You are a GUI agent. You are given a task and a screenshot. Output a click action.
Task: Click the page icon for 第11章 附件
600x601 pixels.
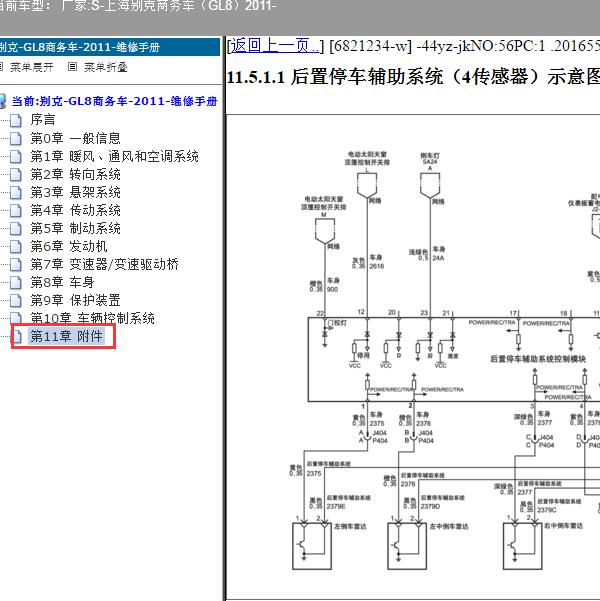[x=17, y=337]
